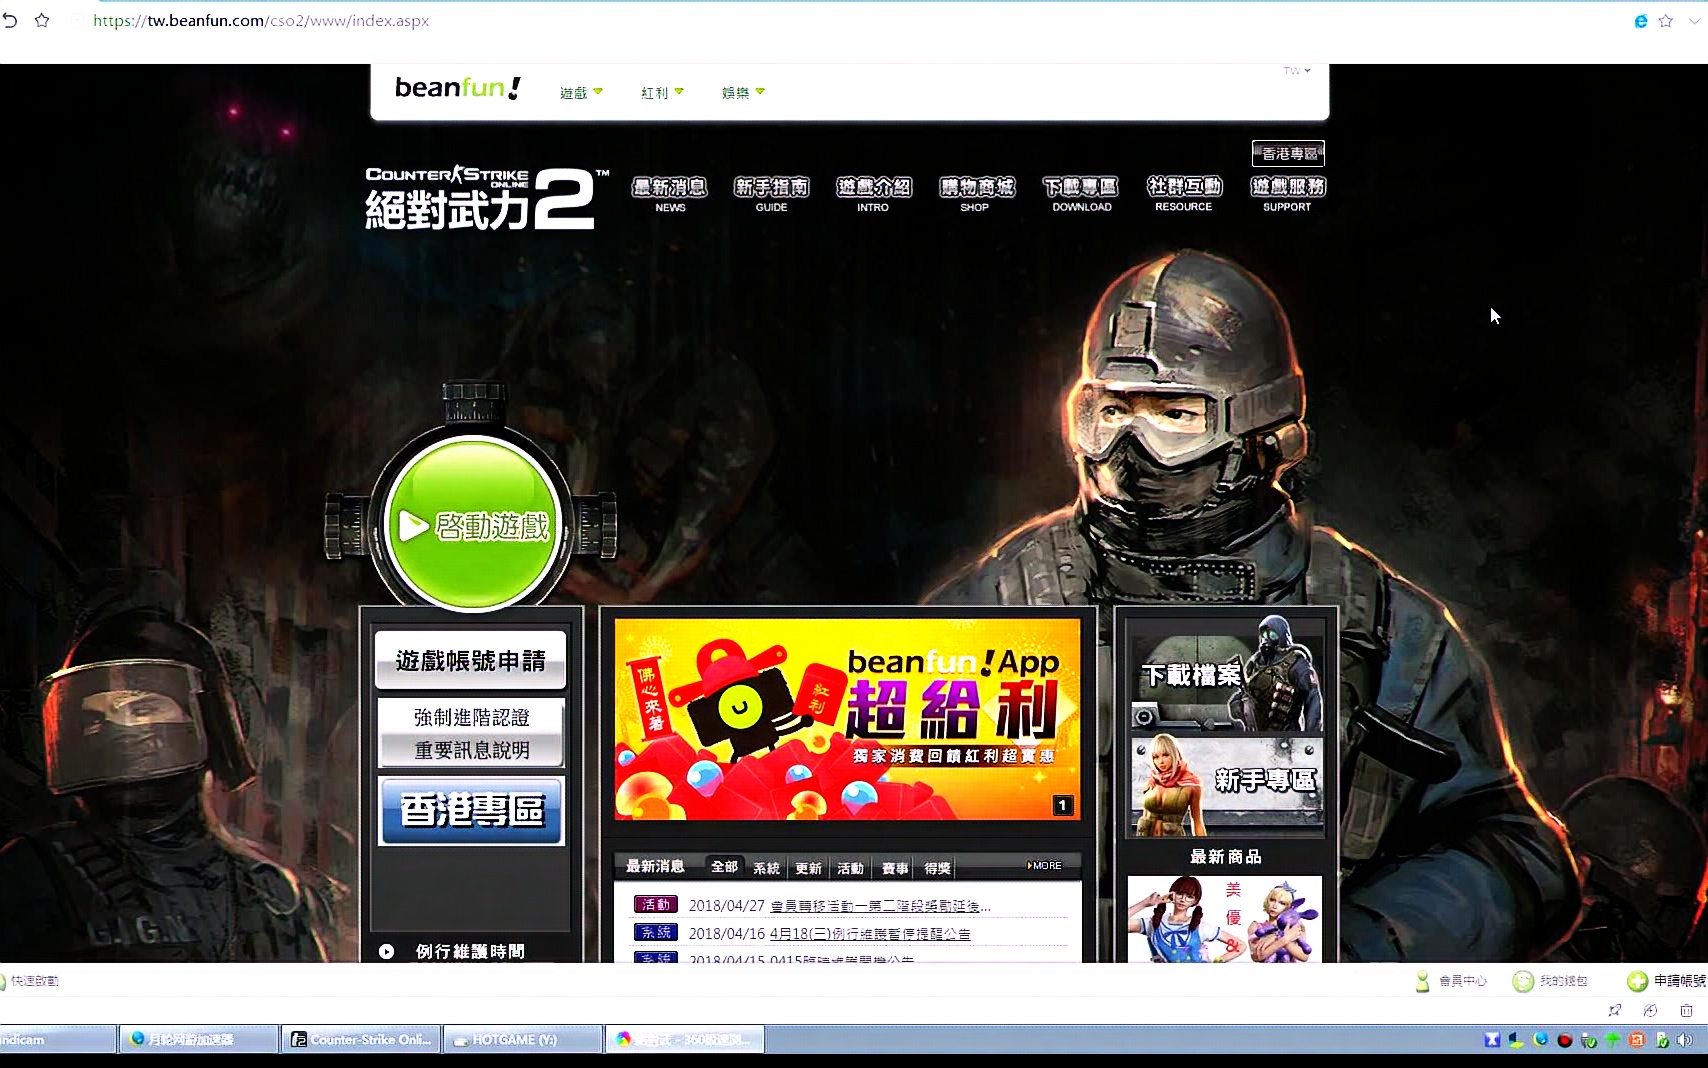This screenshot has height=1068, width=1708.
Task: Click the trash icon at bottom right
Action: [x=1686, y=1010]
